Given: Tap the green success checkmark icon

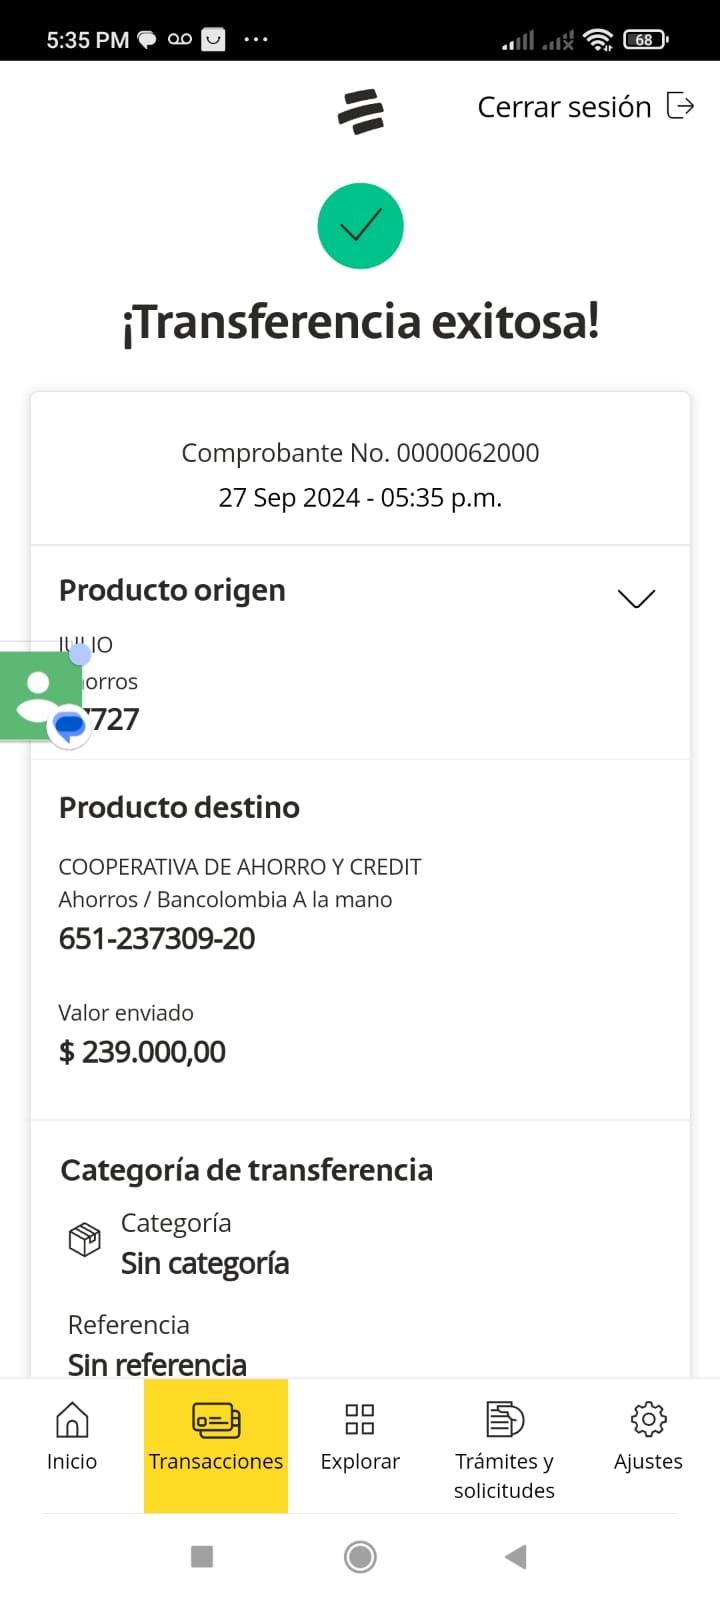Looking at the screenshot, I should coord(360,226).
